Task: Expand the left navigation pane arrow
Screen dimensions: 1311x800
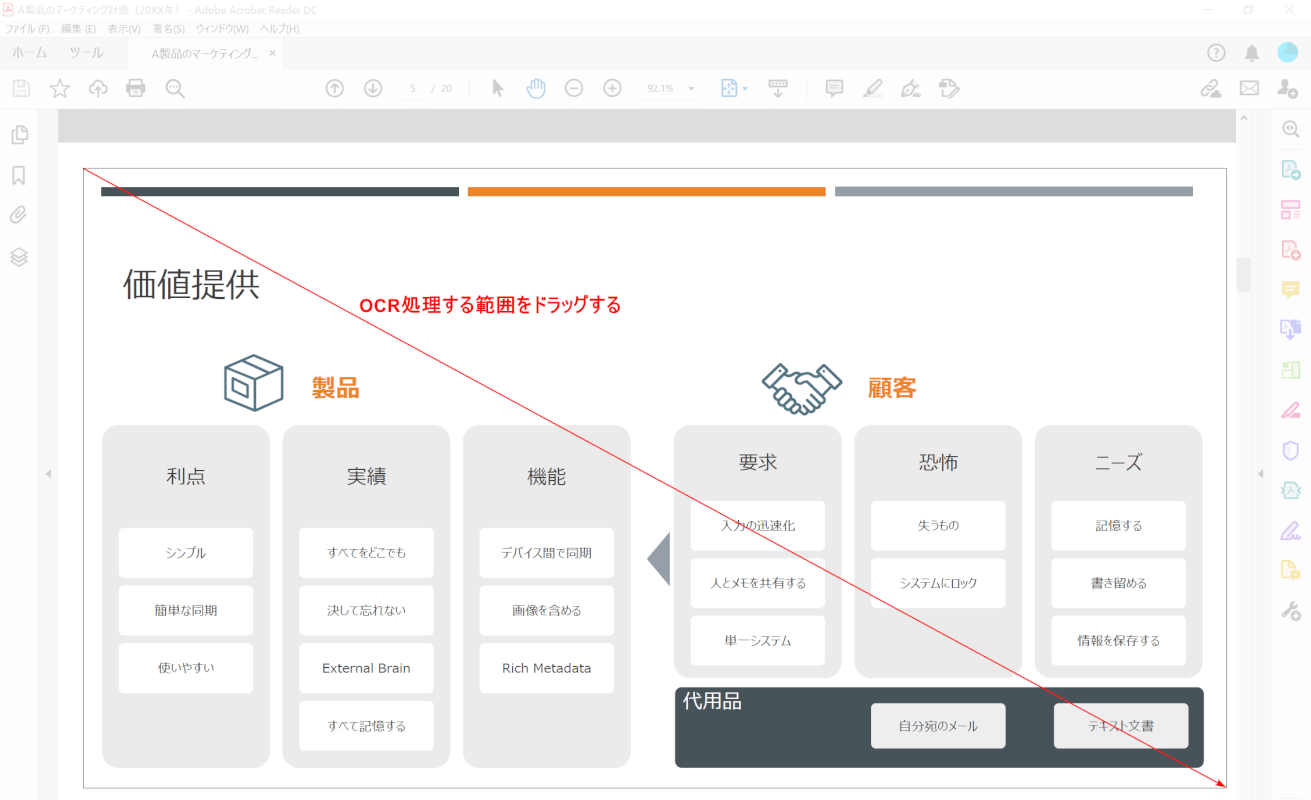Action: (48, 474)
